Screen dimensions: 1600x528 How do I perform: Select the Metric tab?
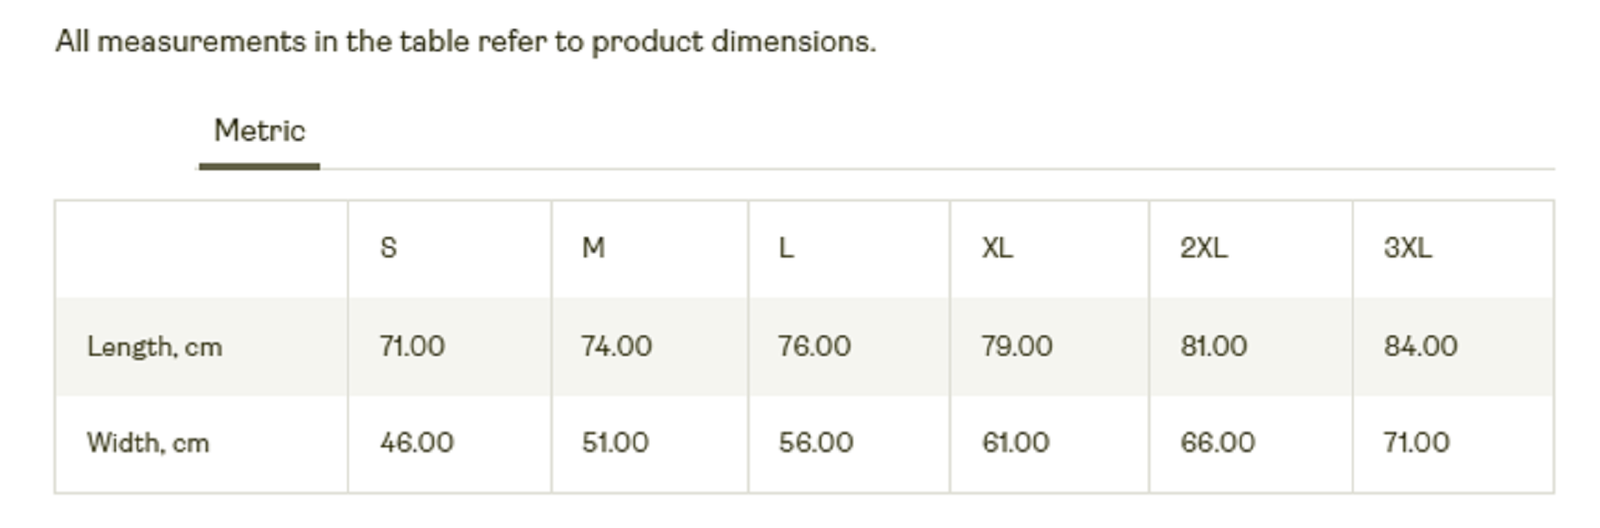point(259,132)
